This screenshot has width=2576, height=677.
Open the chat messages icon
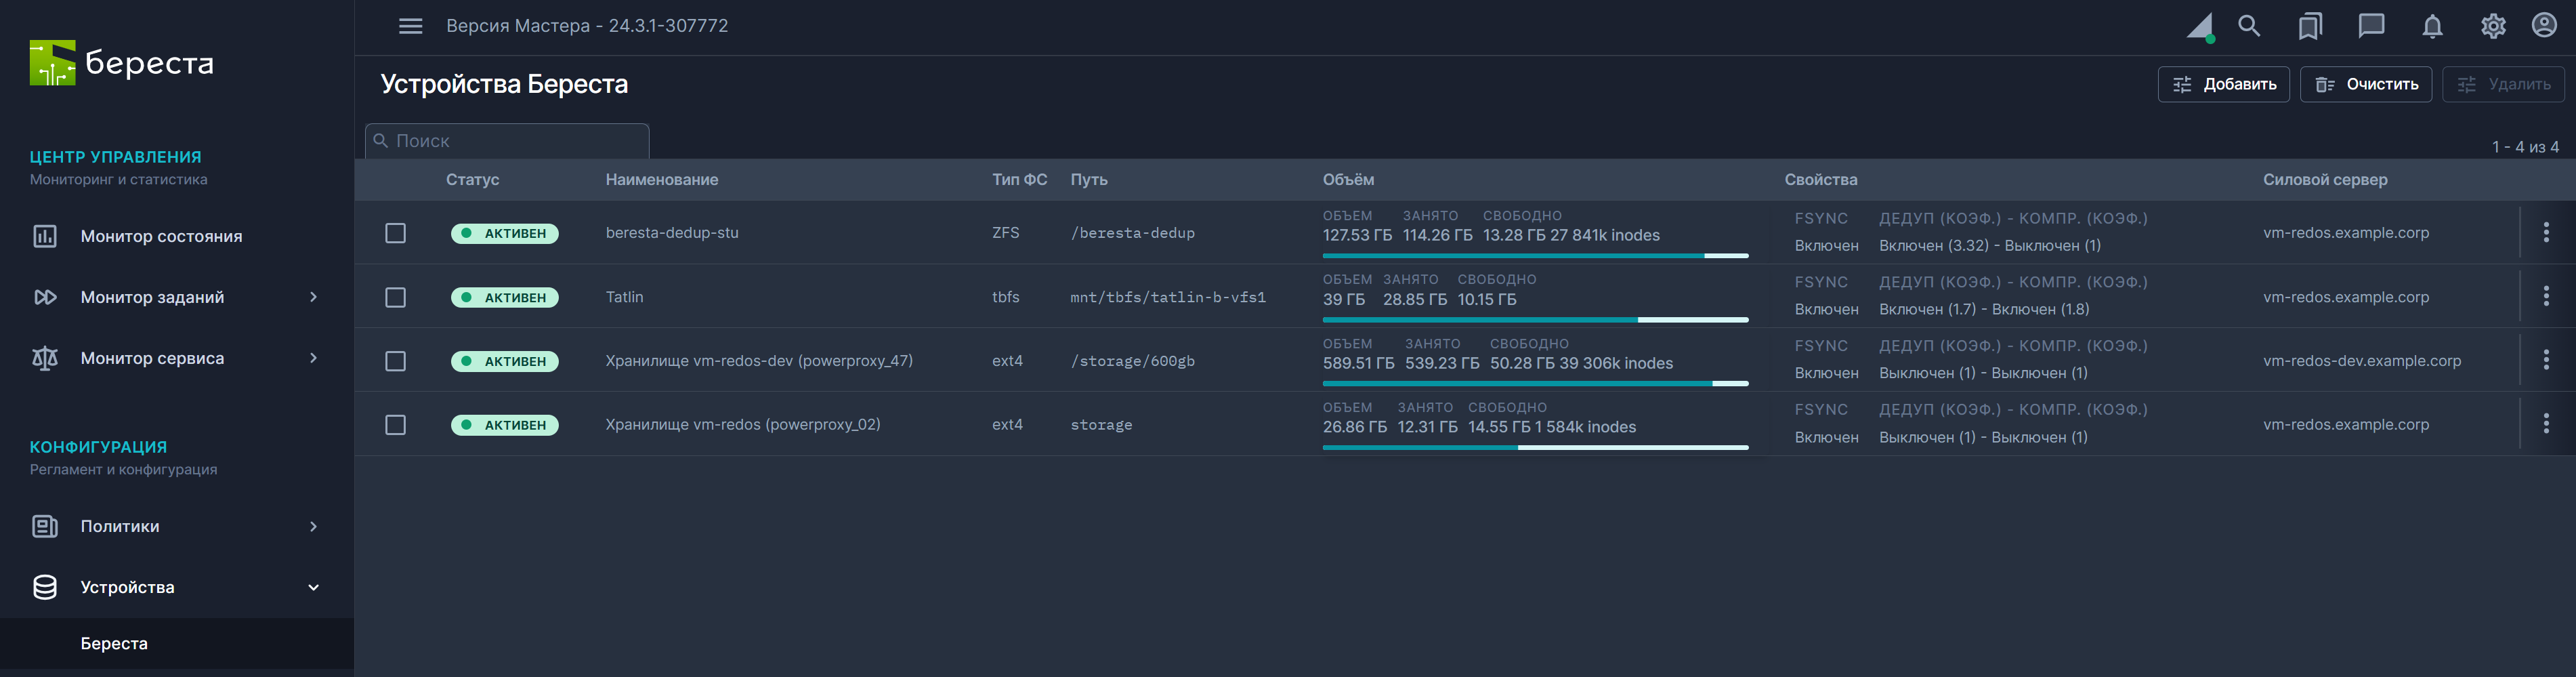[2371, 26]
